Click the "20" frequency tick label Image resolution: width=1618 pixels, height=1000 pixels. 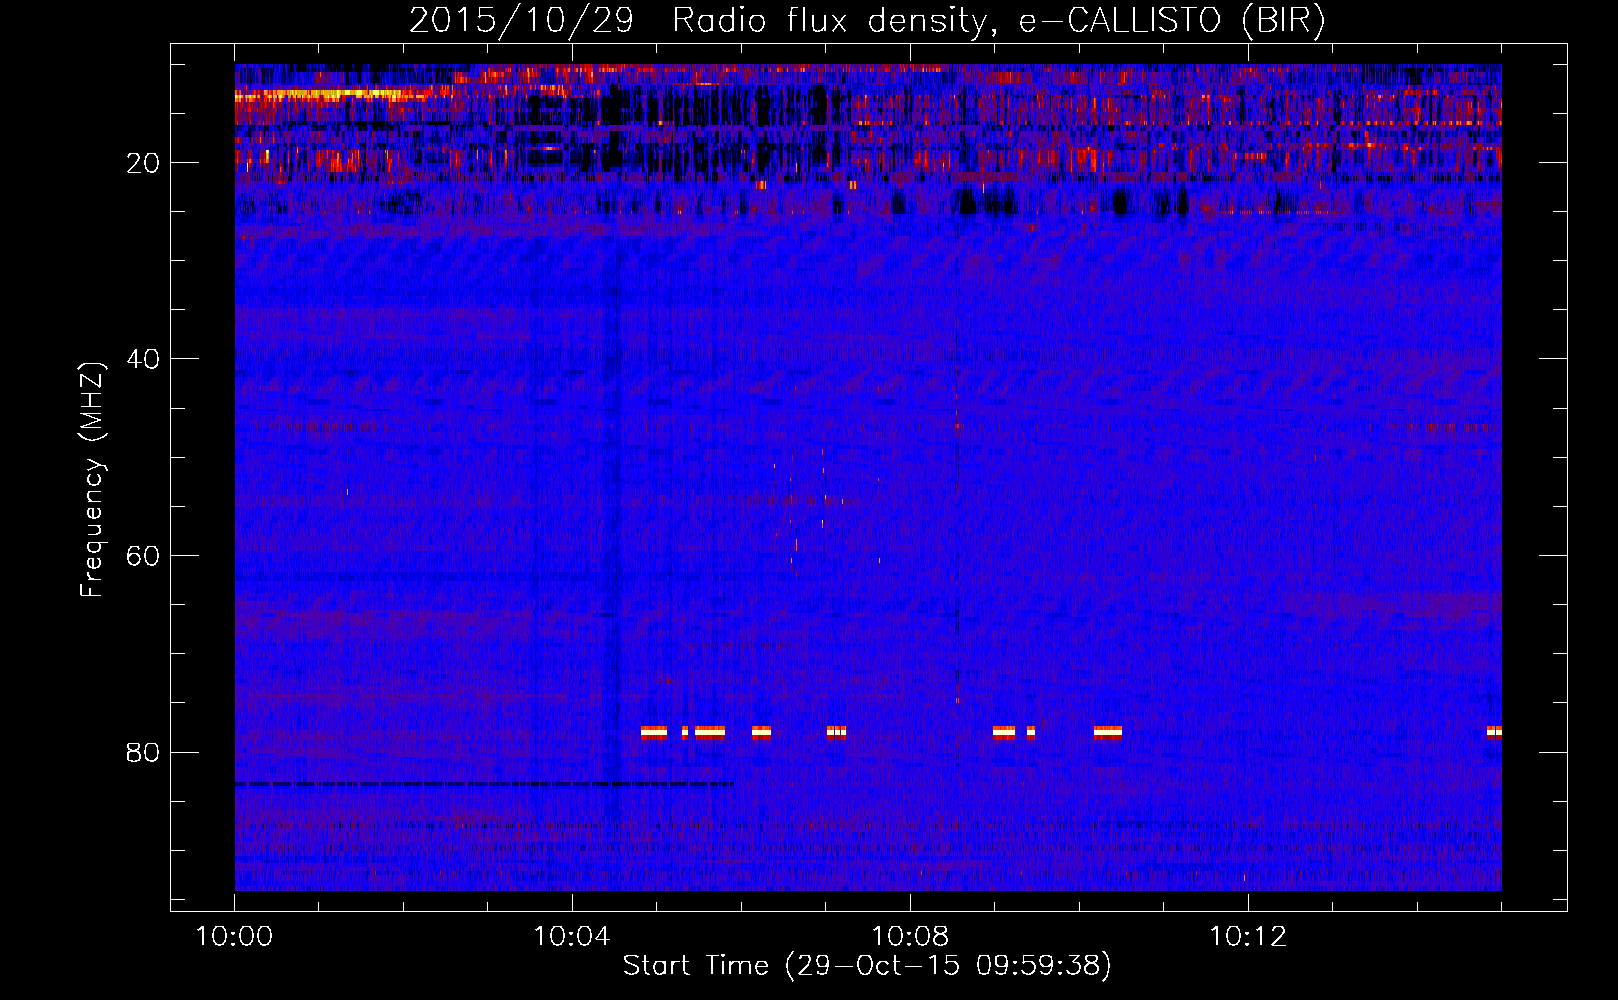[144, 163]
